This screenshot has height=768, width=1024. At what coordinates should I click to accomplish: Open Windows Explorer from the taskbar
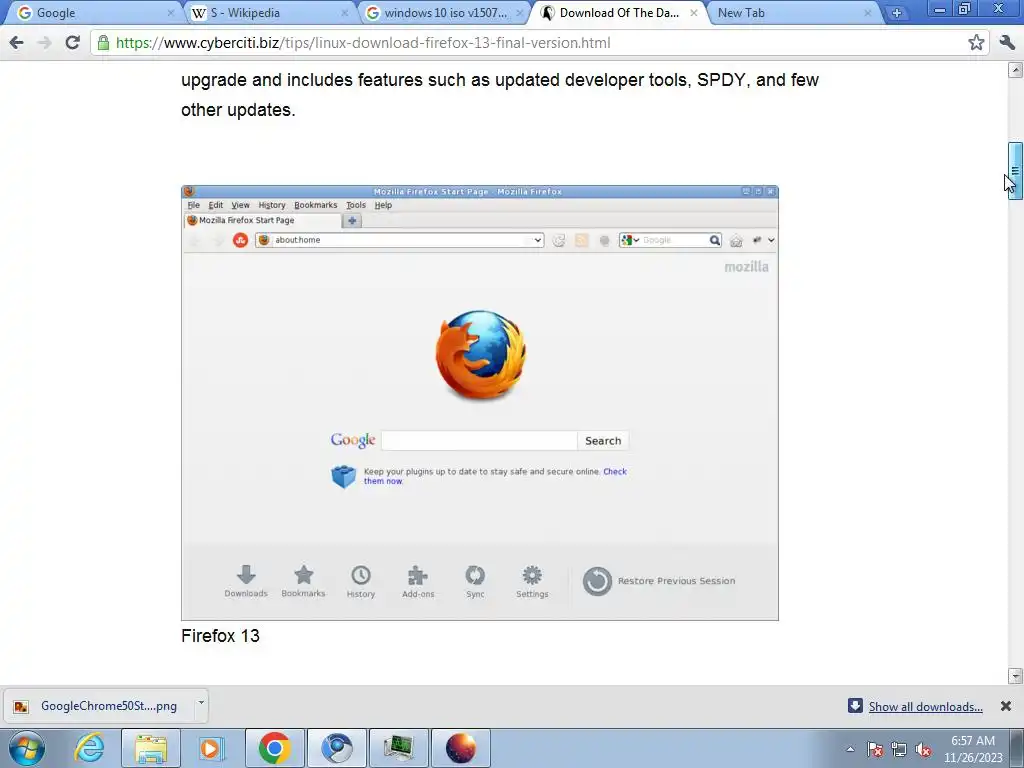[151, 748]
